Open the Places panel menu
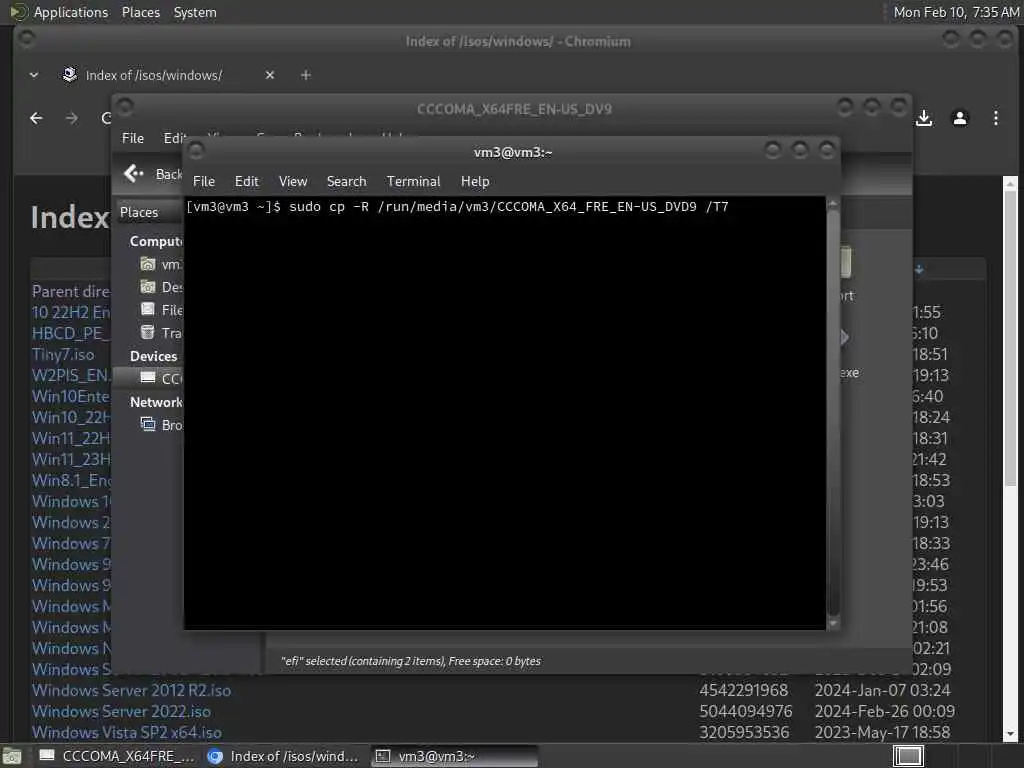Viewport: 1024px width, 768px height. click(141, 12)
